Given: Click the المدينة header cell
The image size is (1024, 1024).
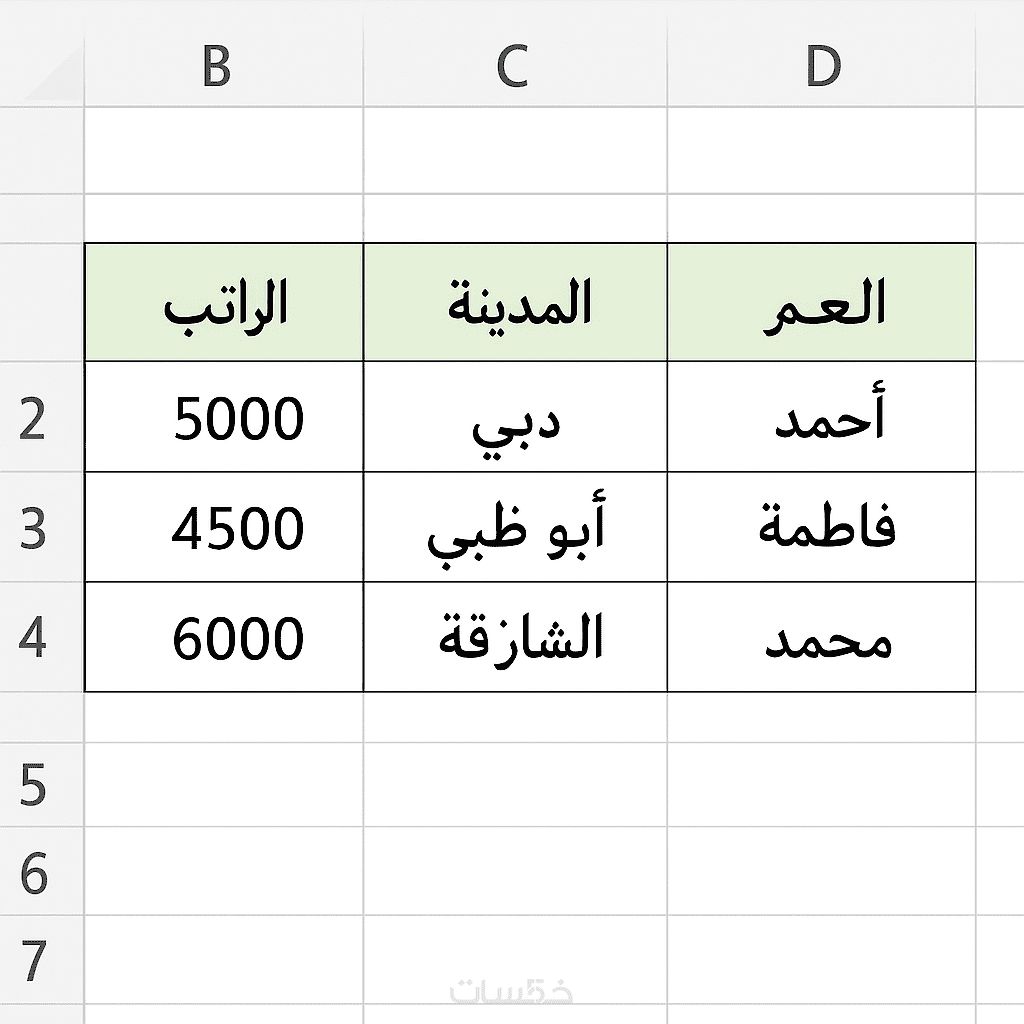Looking at the screenshot, I should point(515,302).
